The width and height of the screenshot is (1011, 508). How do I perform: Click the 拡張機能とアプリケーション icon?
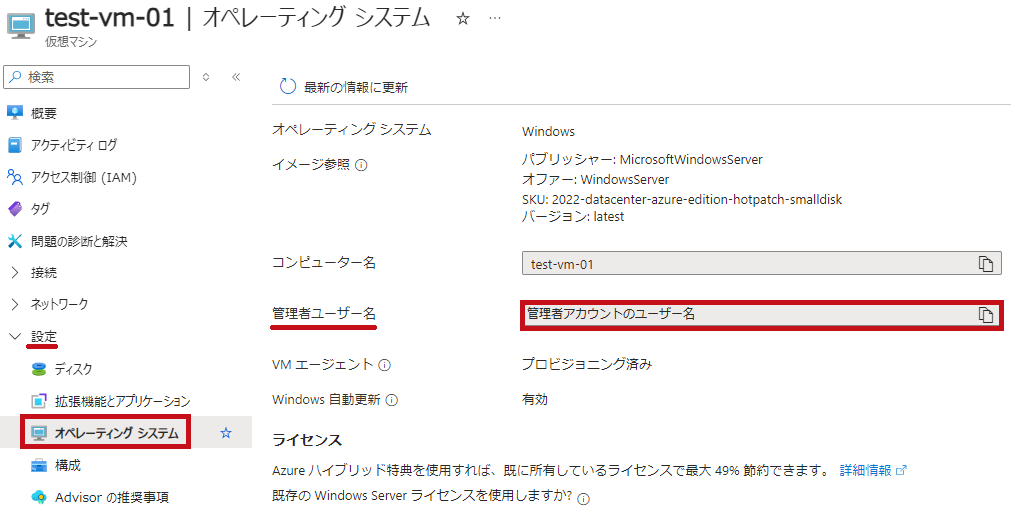tap(39, 401)
